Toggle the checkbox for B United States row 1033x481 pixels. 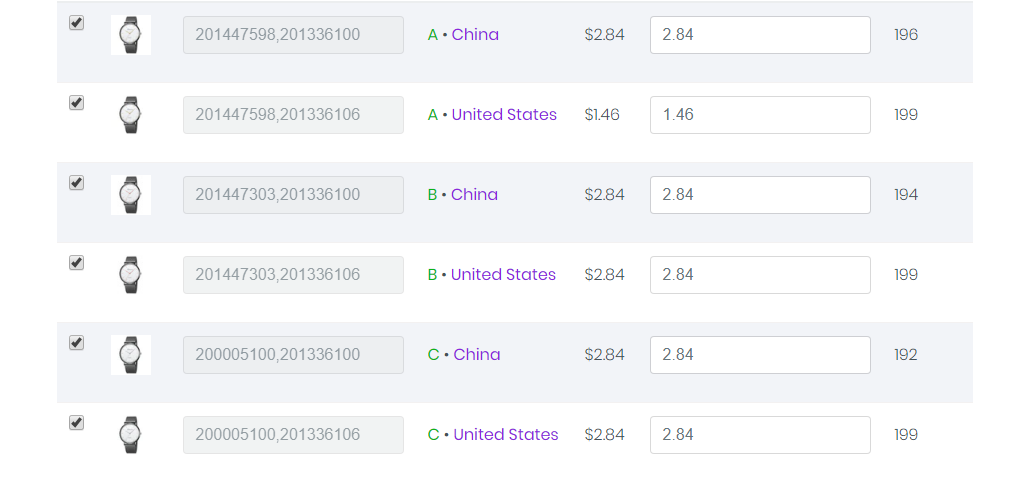pos(76,263)
